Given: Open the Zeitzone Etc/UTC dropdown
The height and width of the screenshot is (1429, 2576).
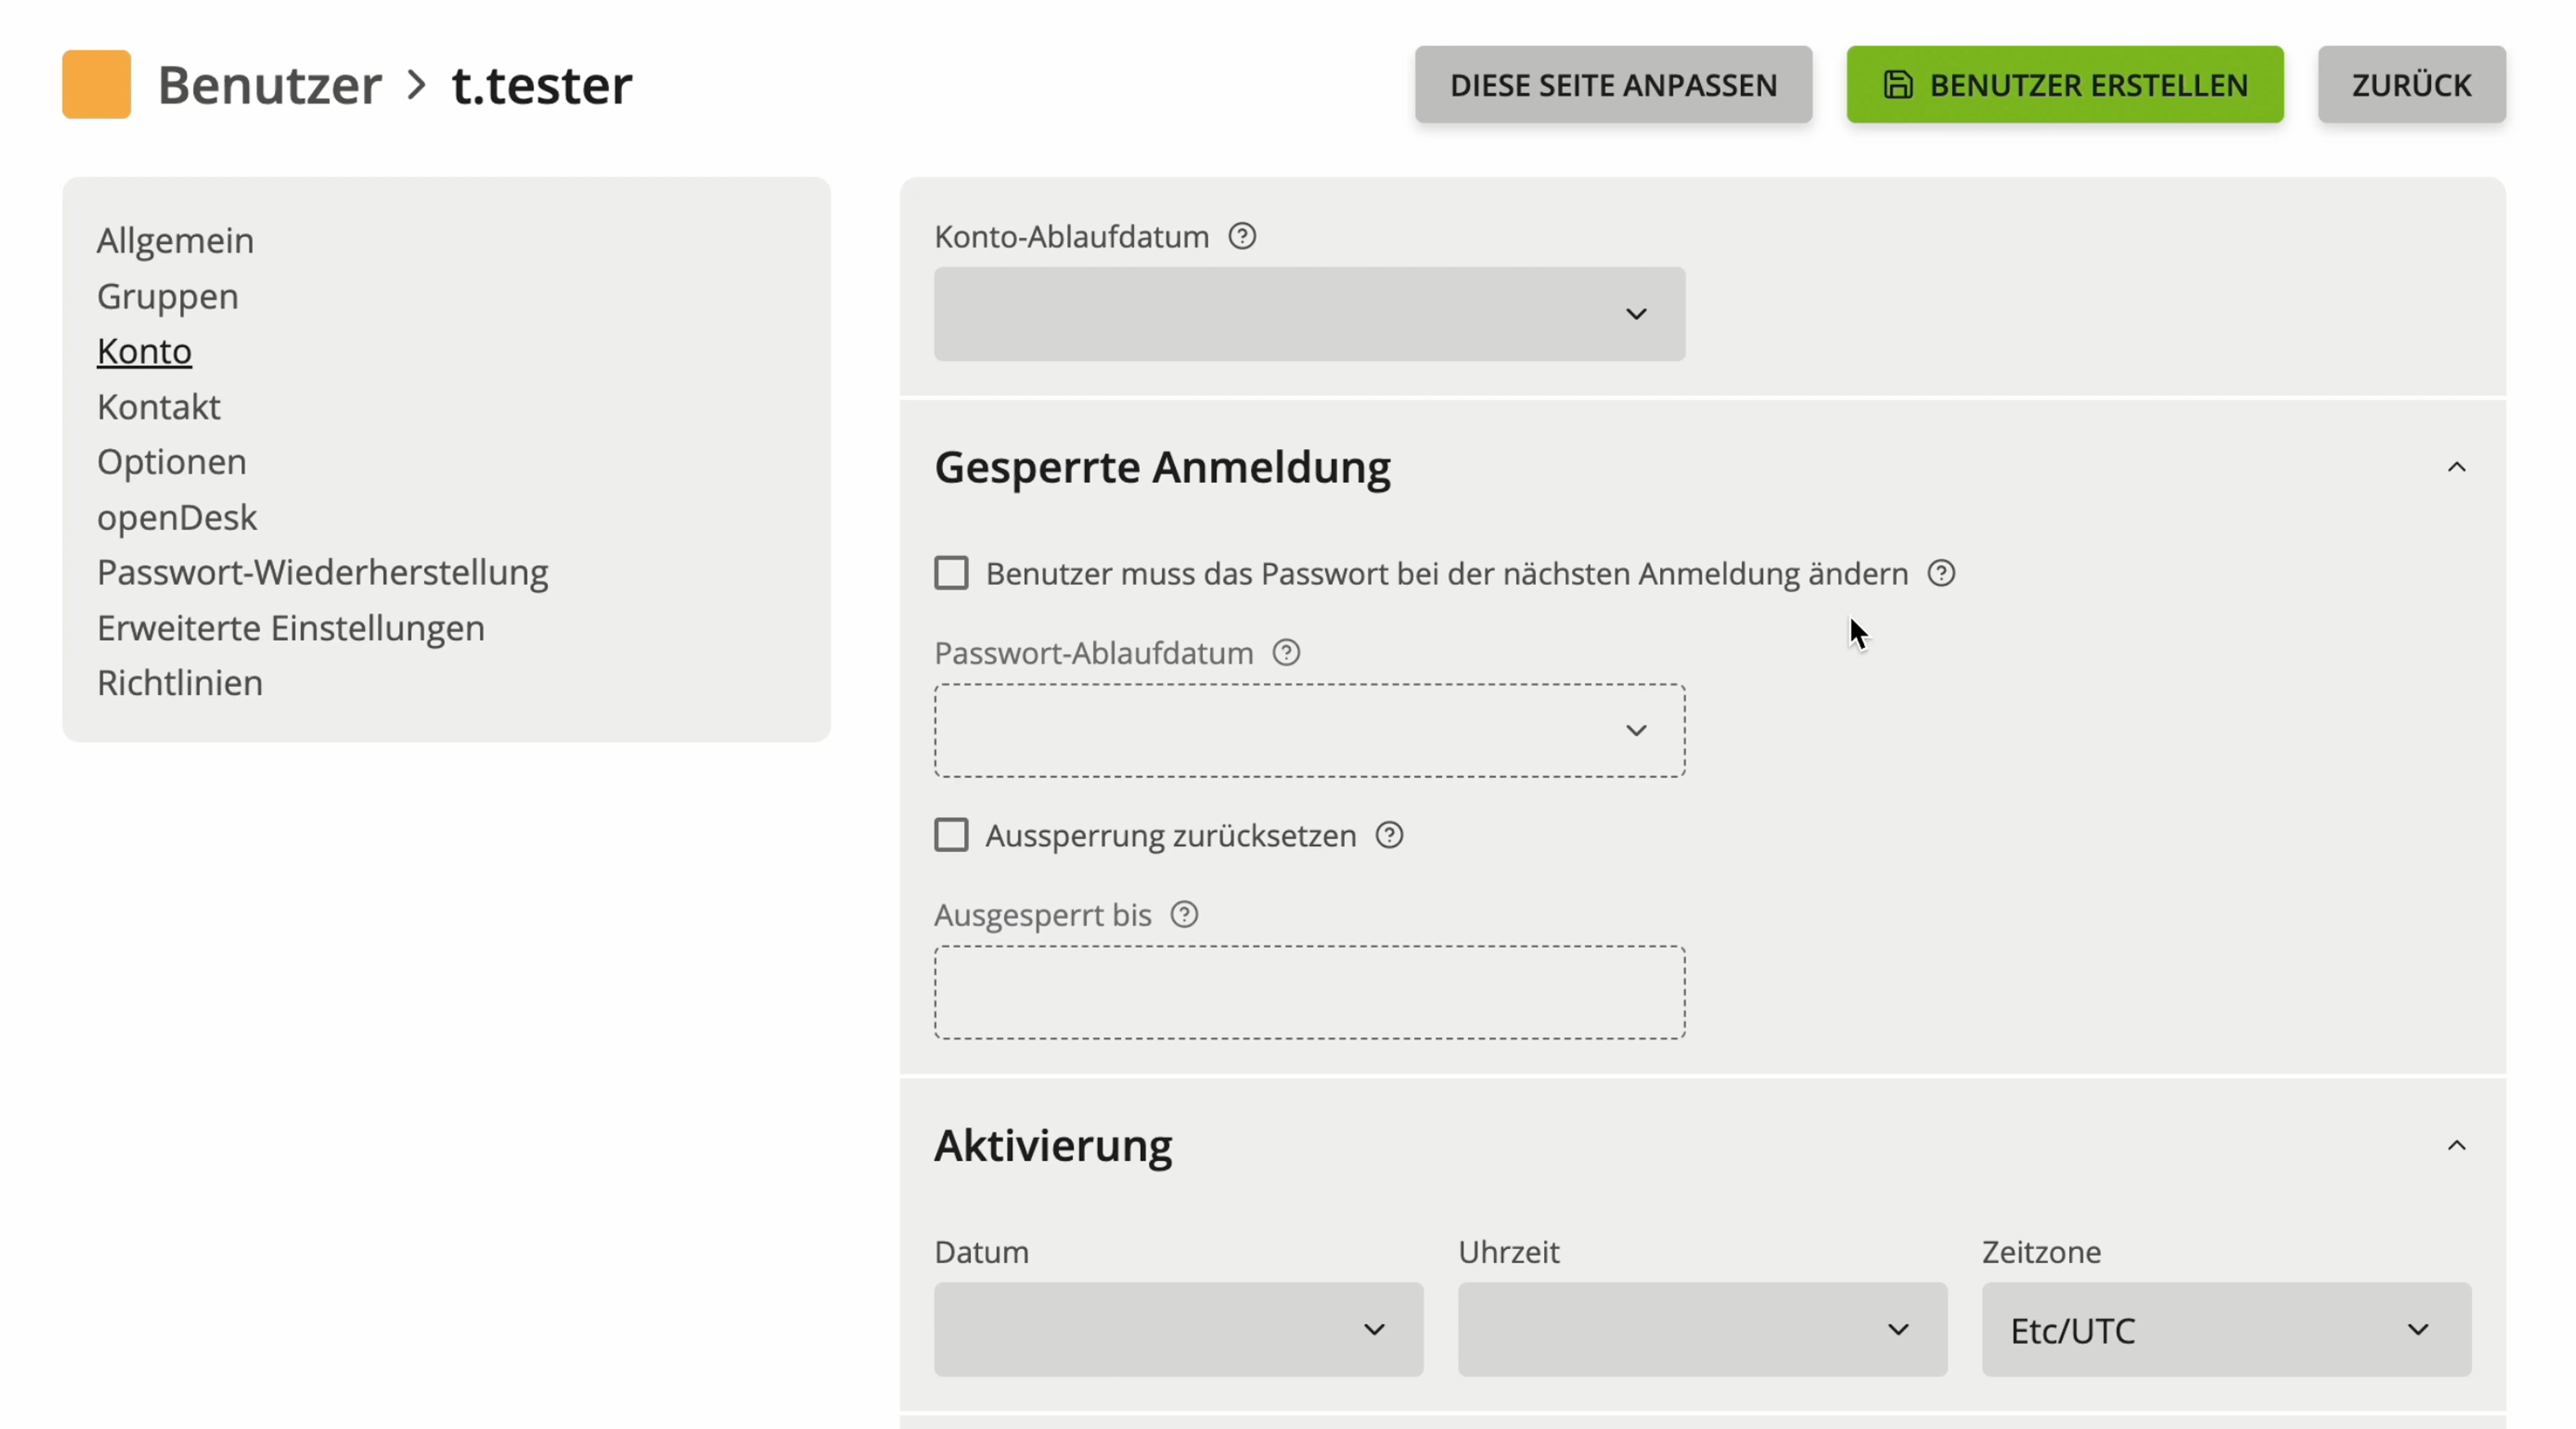Looking at the screenshot, I should [2226, 1330].
